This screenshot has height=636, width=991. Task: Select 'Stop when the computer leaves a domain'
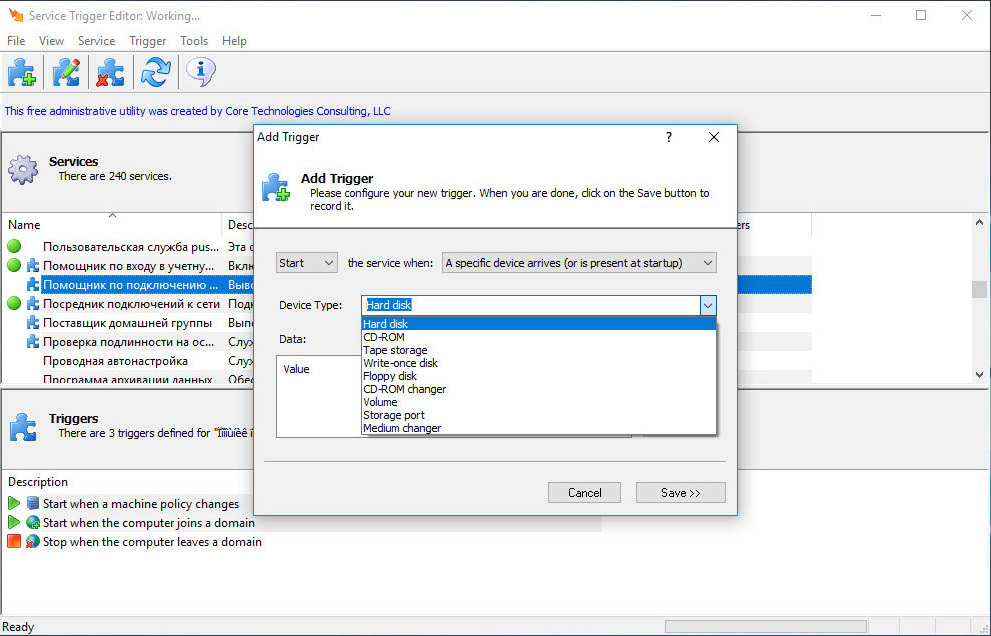point(152,542)
